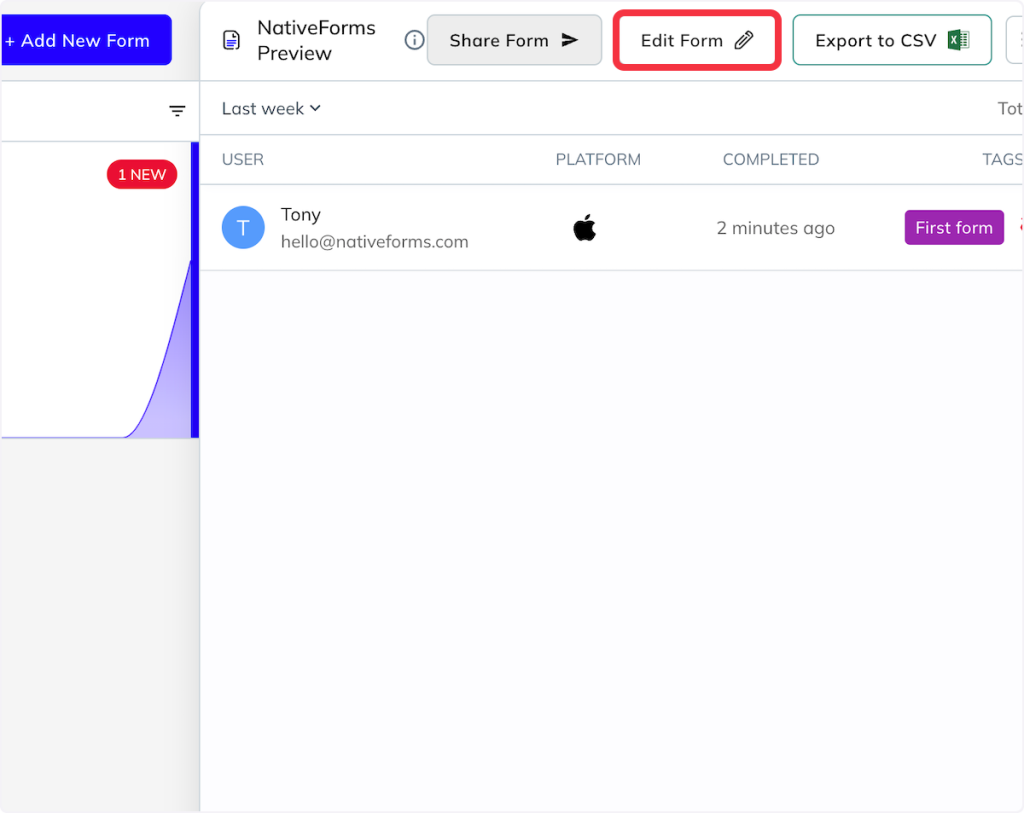Click Tony's blue avatar circle
Screen dimensions: 1024x813
coord(243,228)
